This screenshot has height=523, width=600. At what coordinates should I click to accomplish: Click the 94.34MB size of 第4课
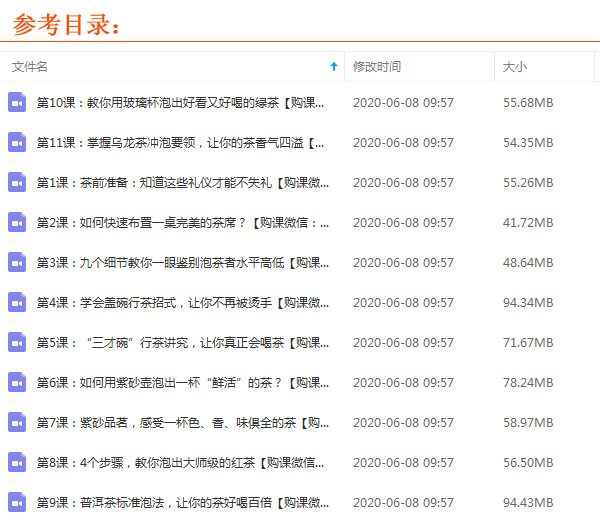point(528,302)
